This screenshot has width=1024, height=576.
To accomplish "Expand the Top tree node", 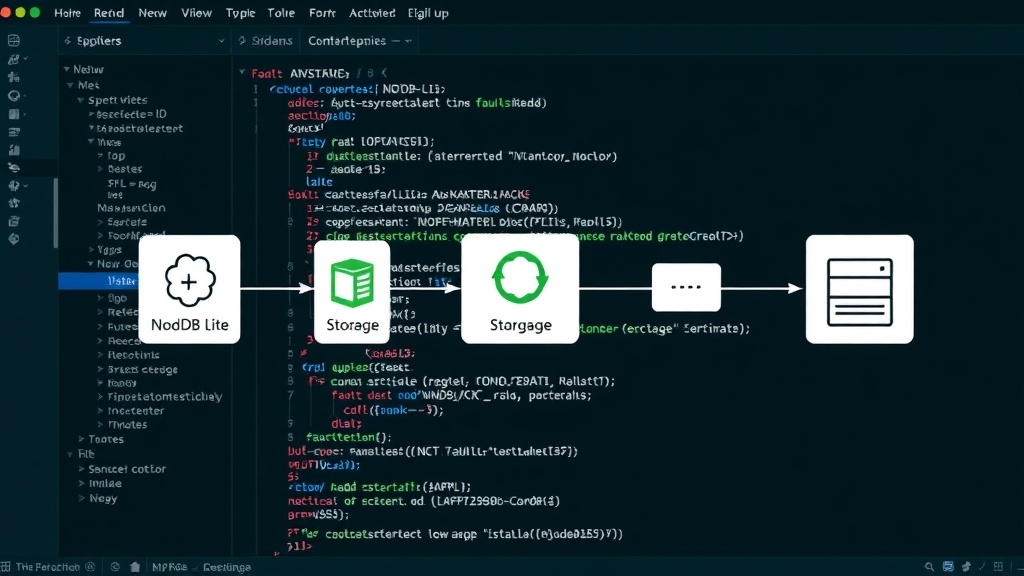I will (x=101, y=155).
